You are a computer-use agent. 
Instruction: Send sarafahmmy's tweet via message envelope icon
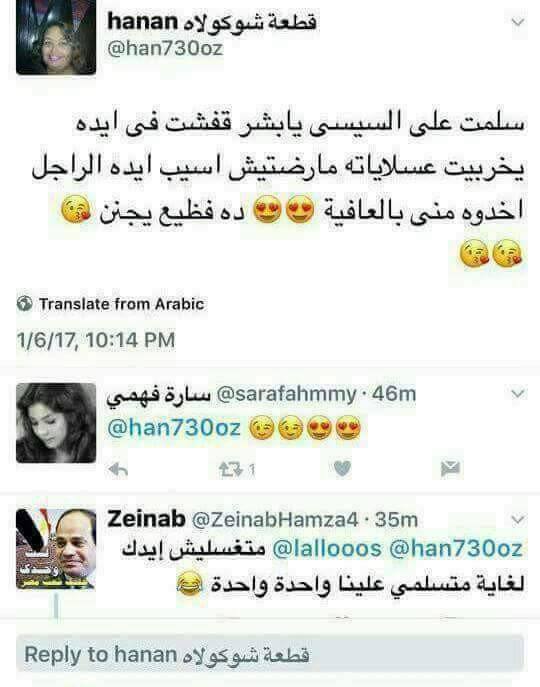(x=450, y=469)
